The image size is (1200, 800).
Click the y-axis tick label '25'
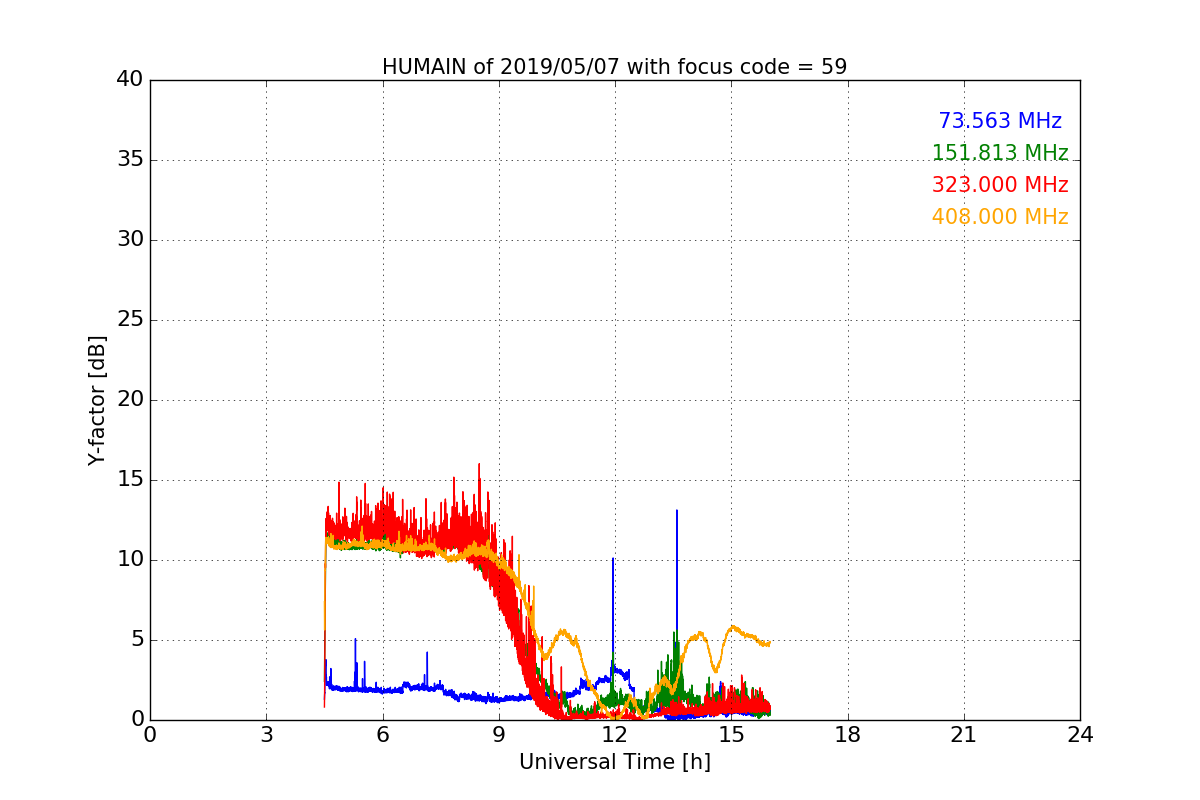click(x=129, y=320)
